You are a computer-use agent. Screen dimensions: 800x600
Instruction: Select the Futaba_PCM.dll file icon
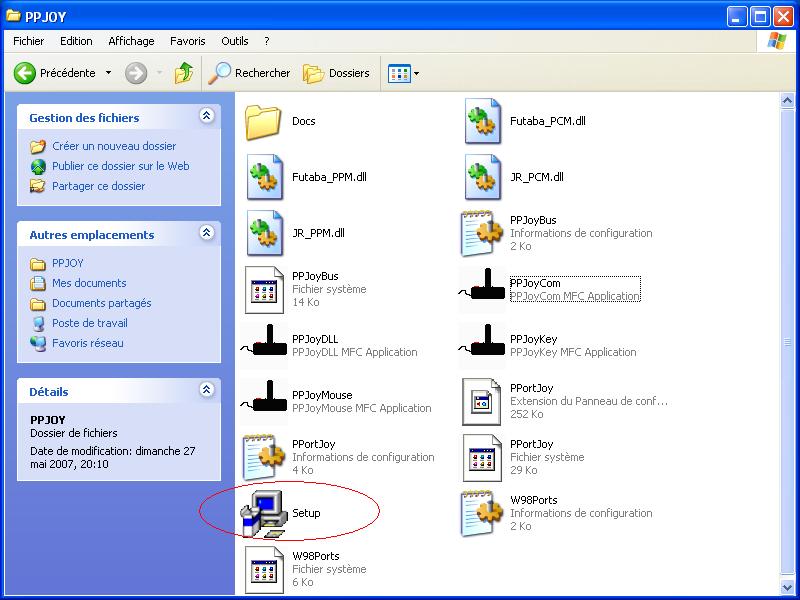pos(483,121)
